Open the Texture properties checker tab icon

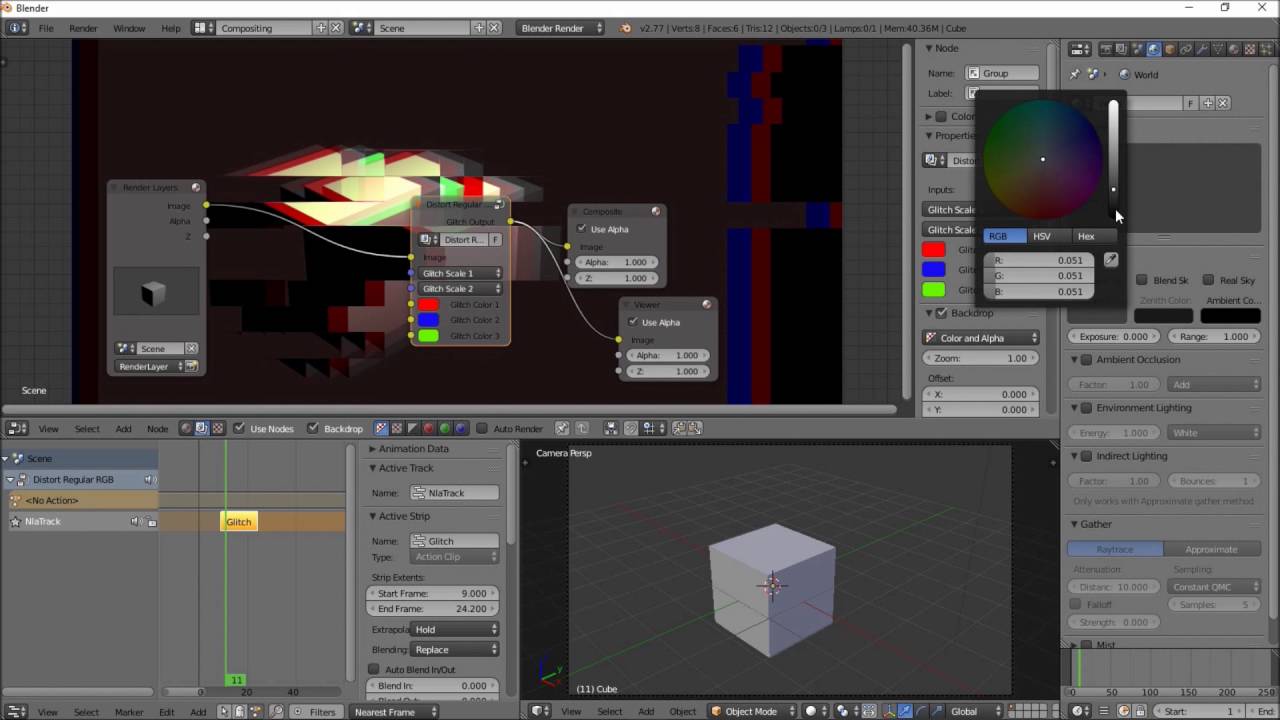coord(1250,49)
